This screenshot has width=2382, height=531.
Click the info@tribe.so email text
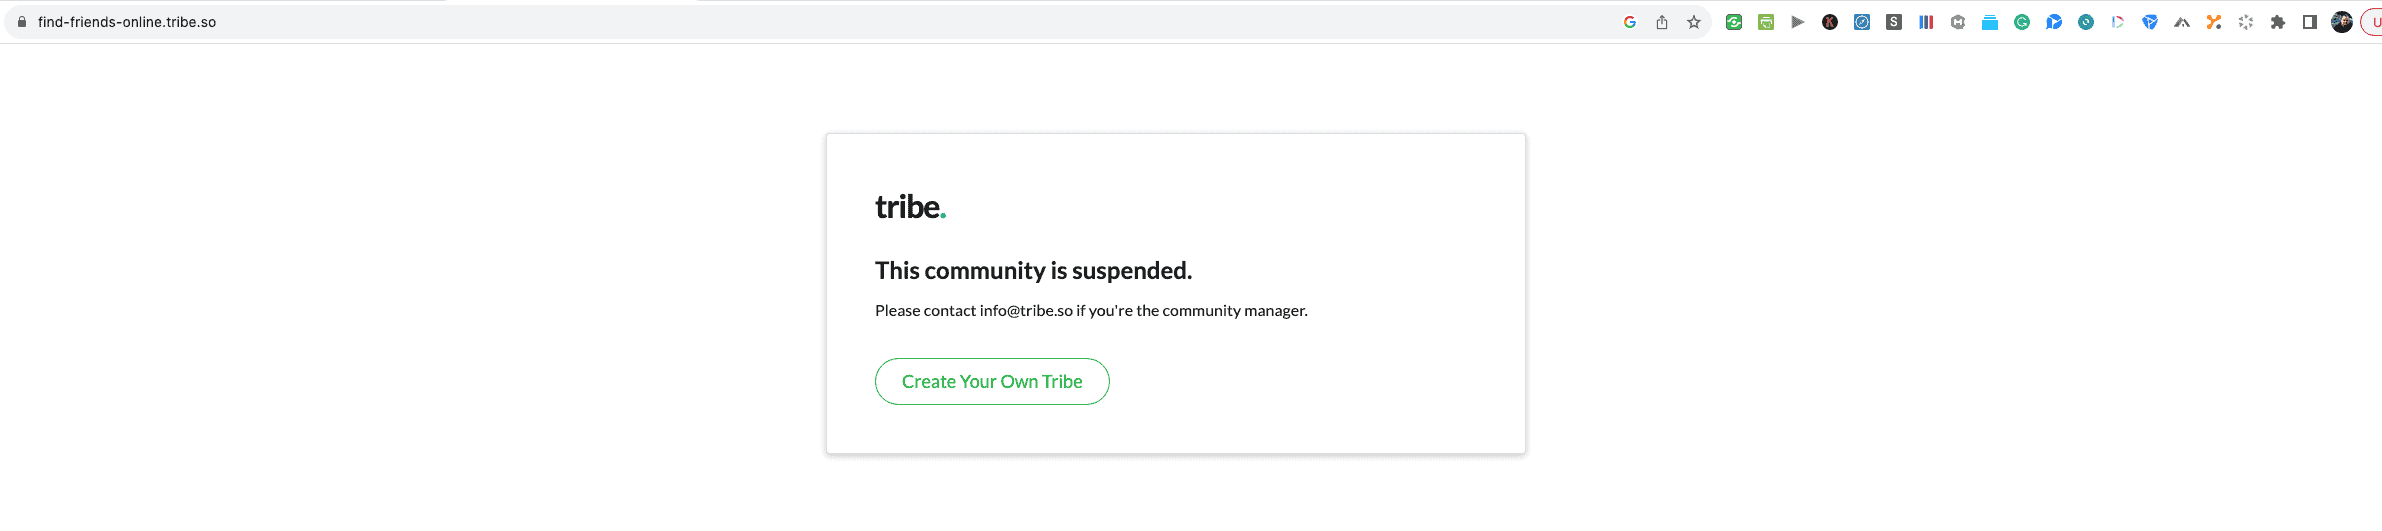pyautogui.click(x=1026, y=311)
